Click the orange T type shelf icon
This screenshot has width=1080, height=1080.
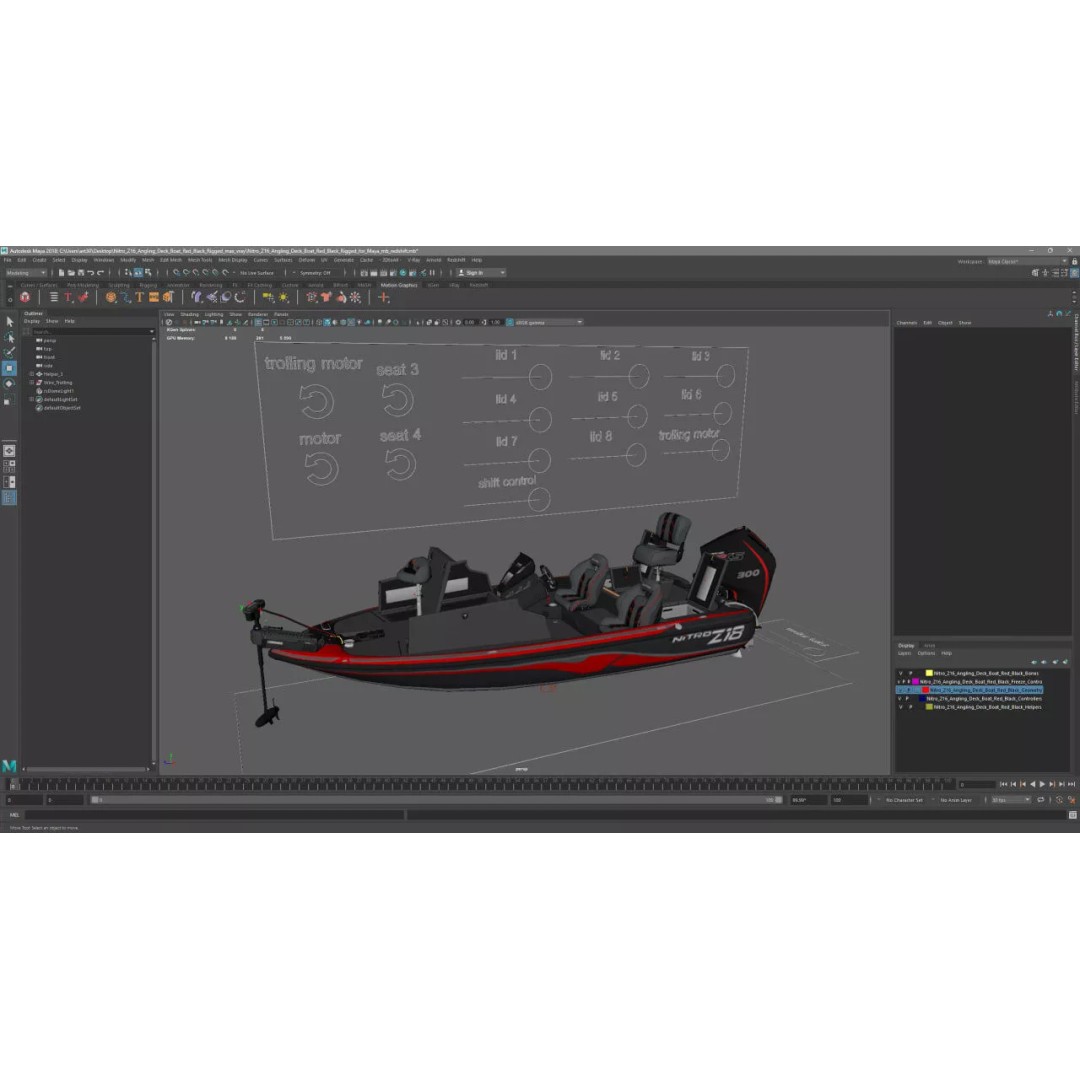pos(139,298)
